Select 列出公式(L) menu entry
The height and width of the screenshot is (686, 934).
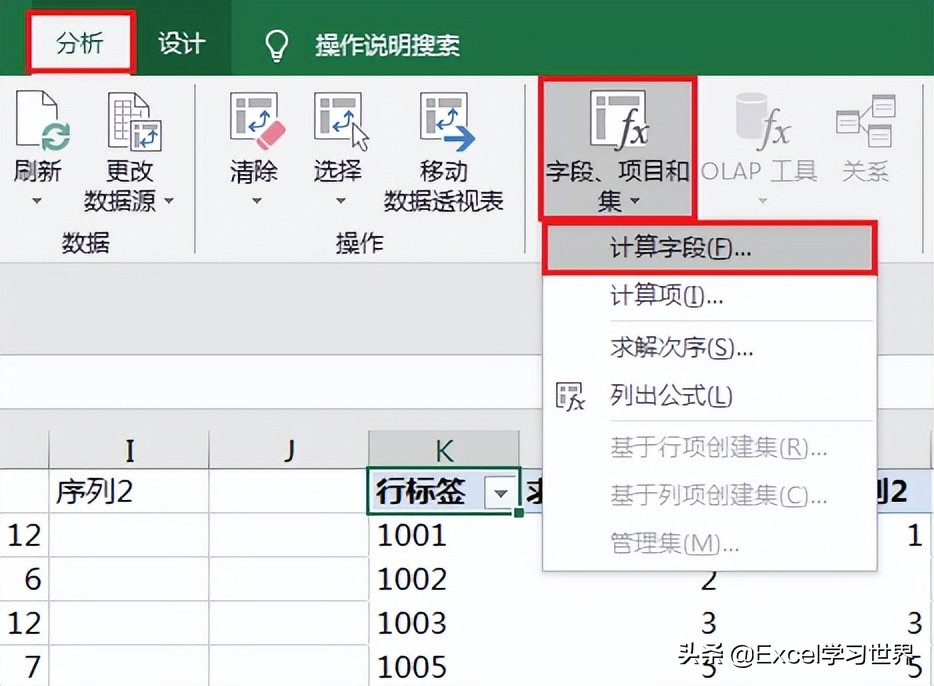pos(709,396)
